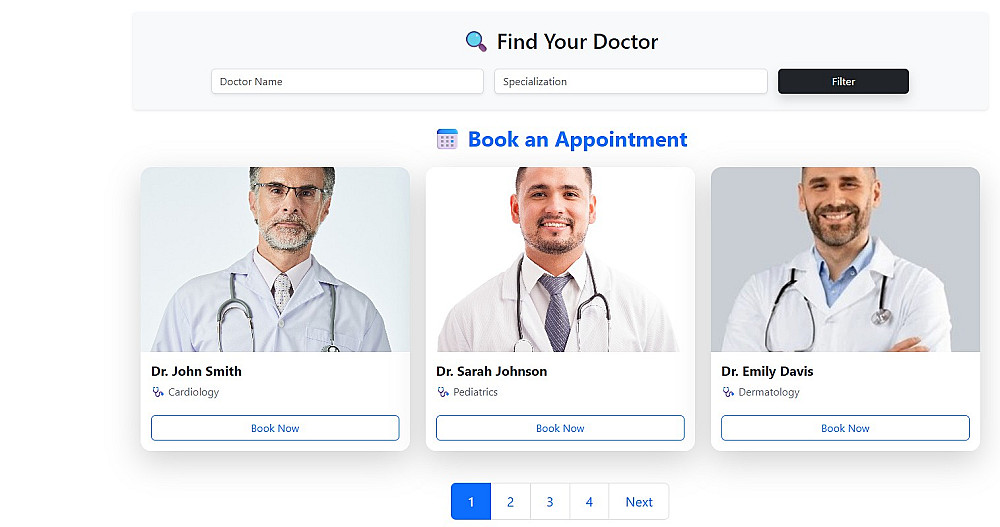Focus the Doctor Name input field
This screenshot has height=527, width=1000.
click(x=347, y=82)
